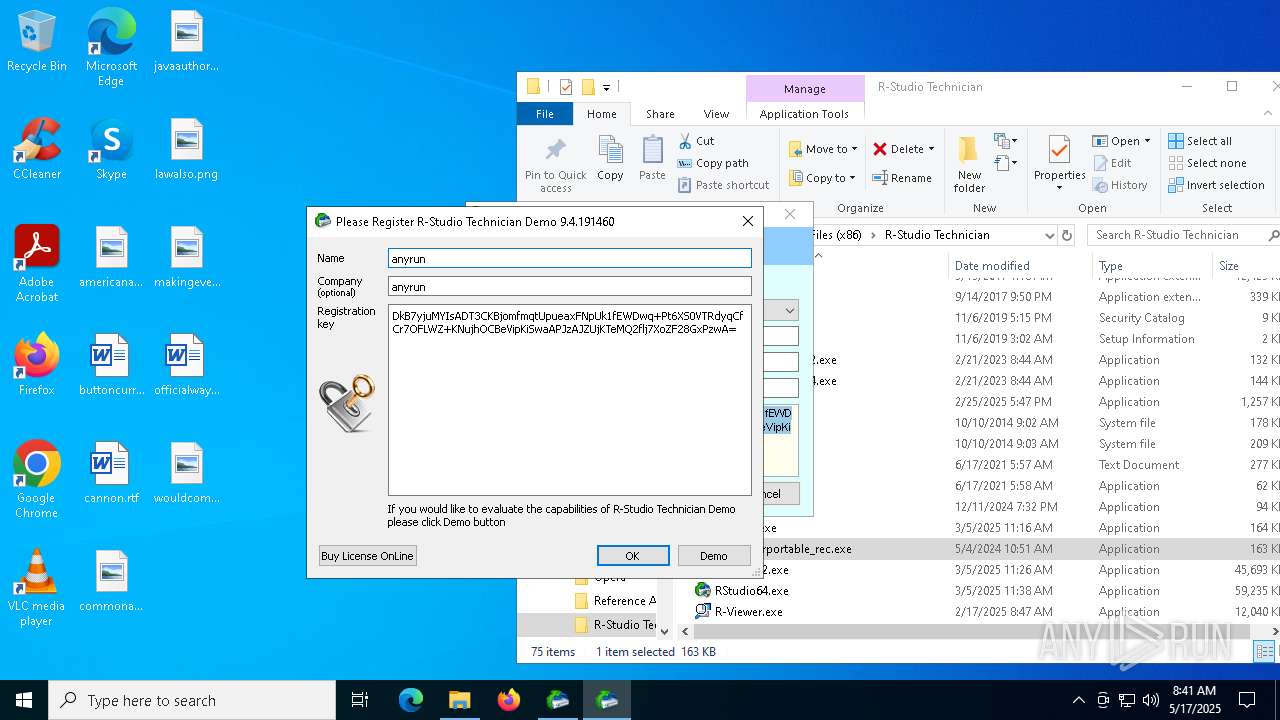The image size is (1280, 720).
Task: Select lawalso.png file on desktop
Action: pos(187,150)
